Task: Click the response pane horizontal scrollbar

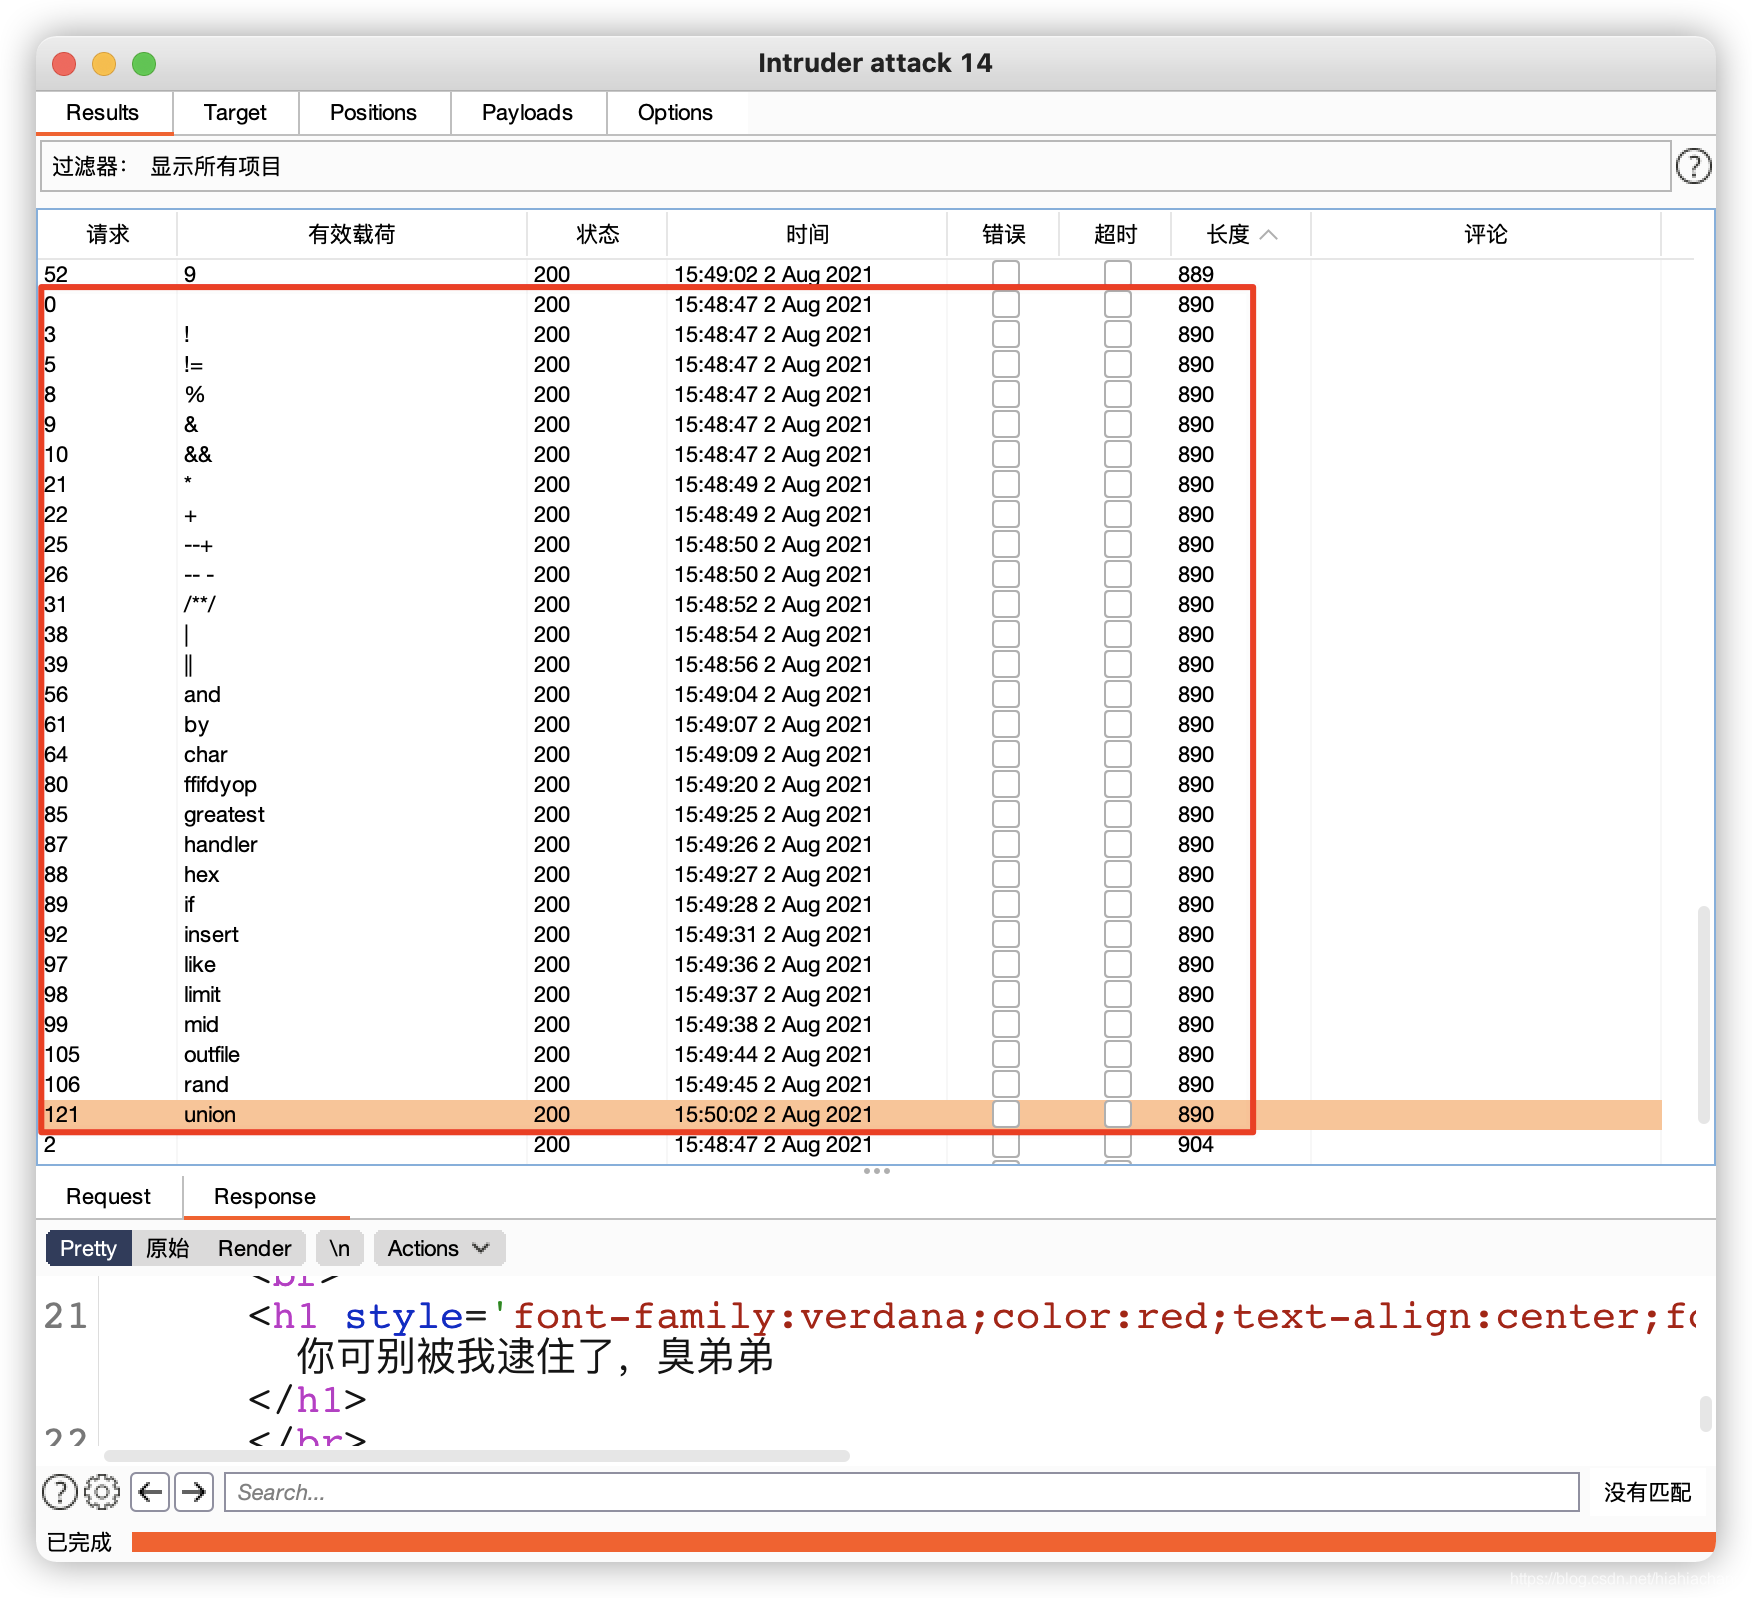Action: tap(477, 1456)
